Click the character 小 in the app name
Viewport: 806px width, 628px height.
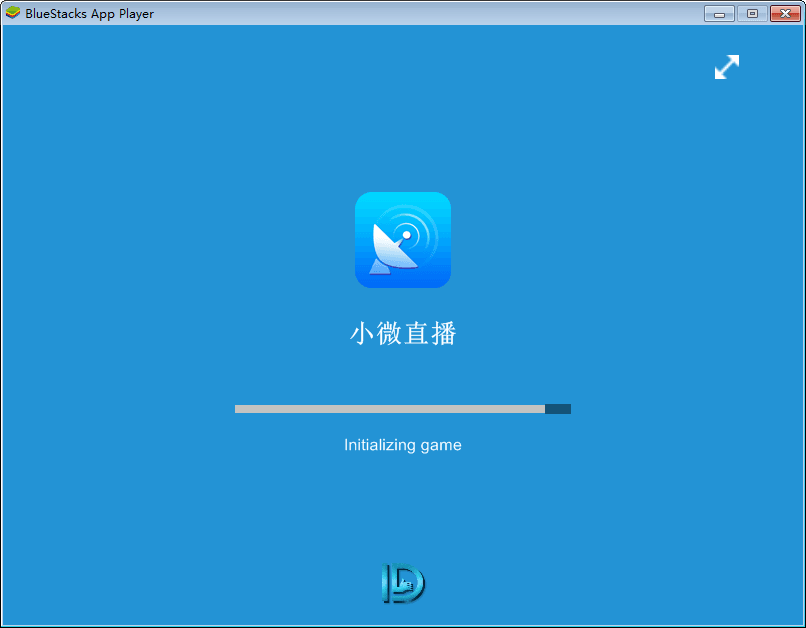(361, 334)
